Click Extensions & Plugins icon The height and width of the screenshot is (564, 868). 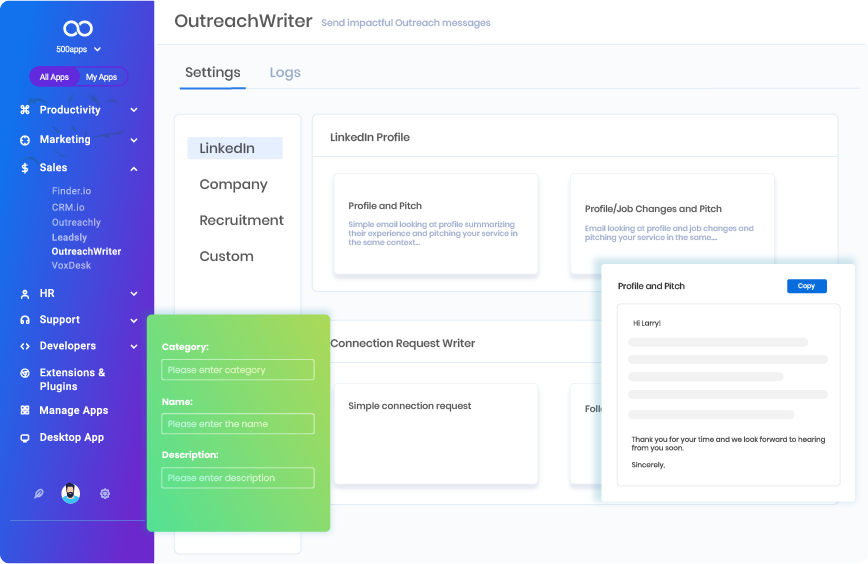25,373
